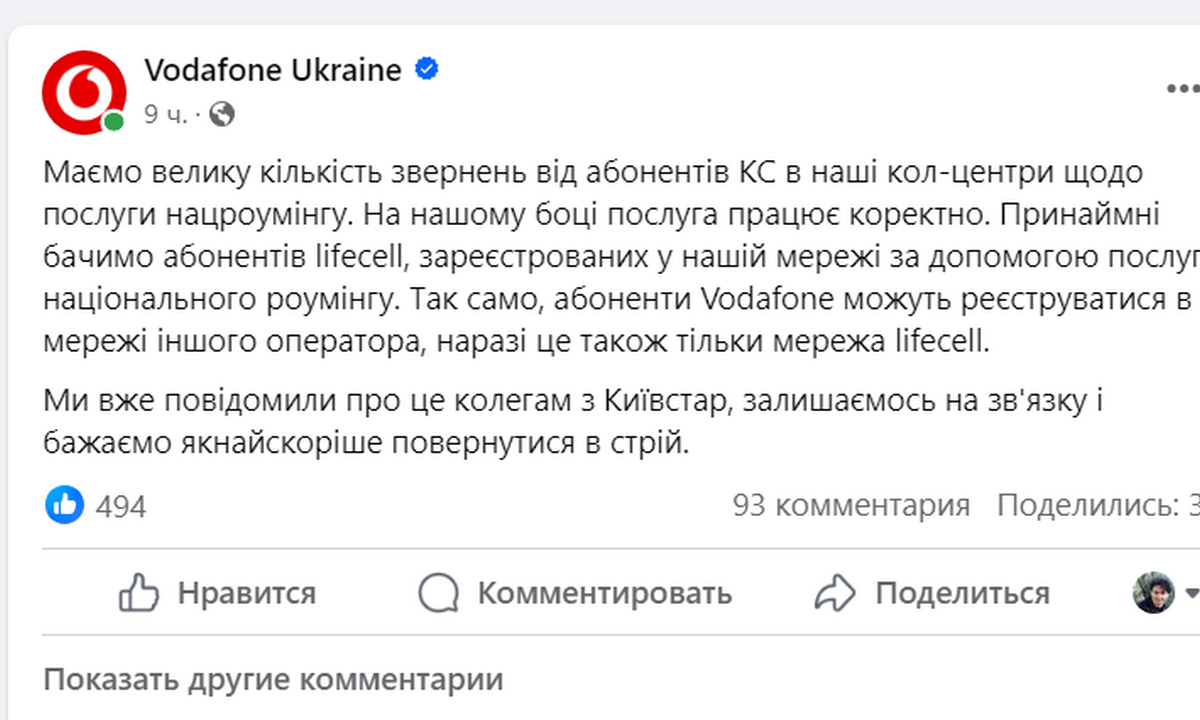Click the share arrow icon
Image resolution: width=1200 pixels, height=720 pixels.
[835, 593]
